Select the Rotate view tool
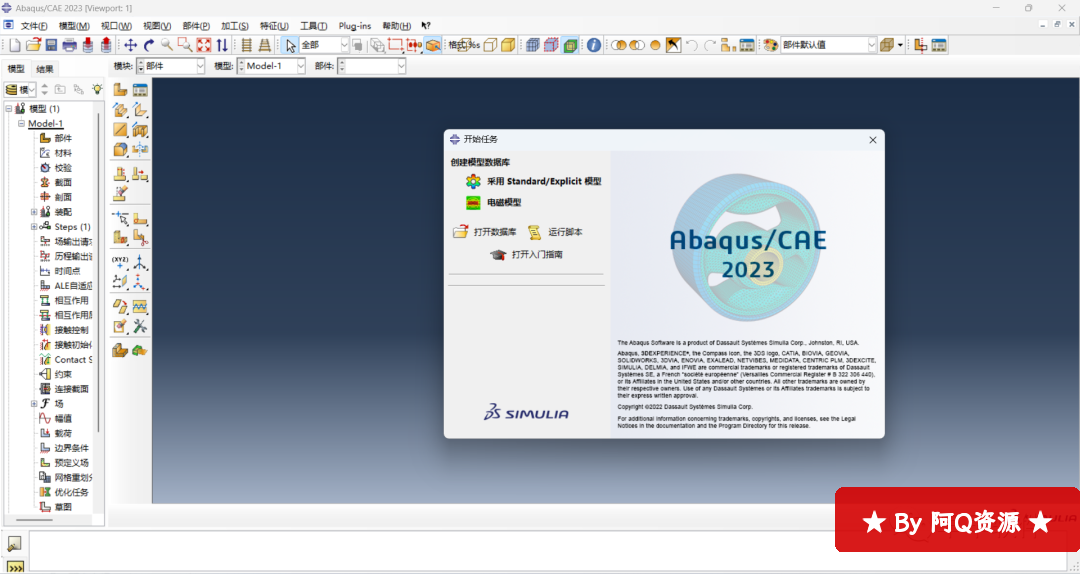The height and width of the screenshot is (574, 1080). tap(148, 45)
